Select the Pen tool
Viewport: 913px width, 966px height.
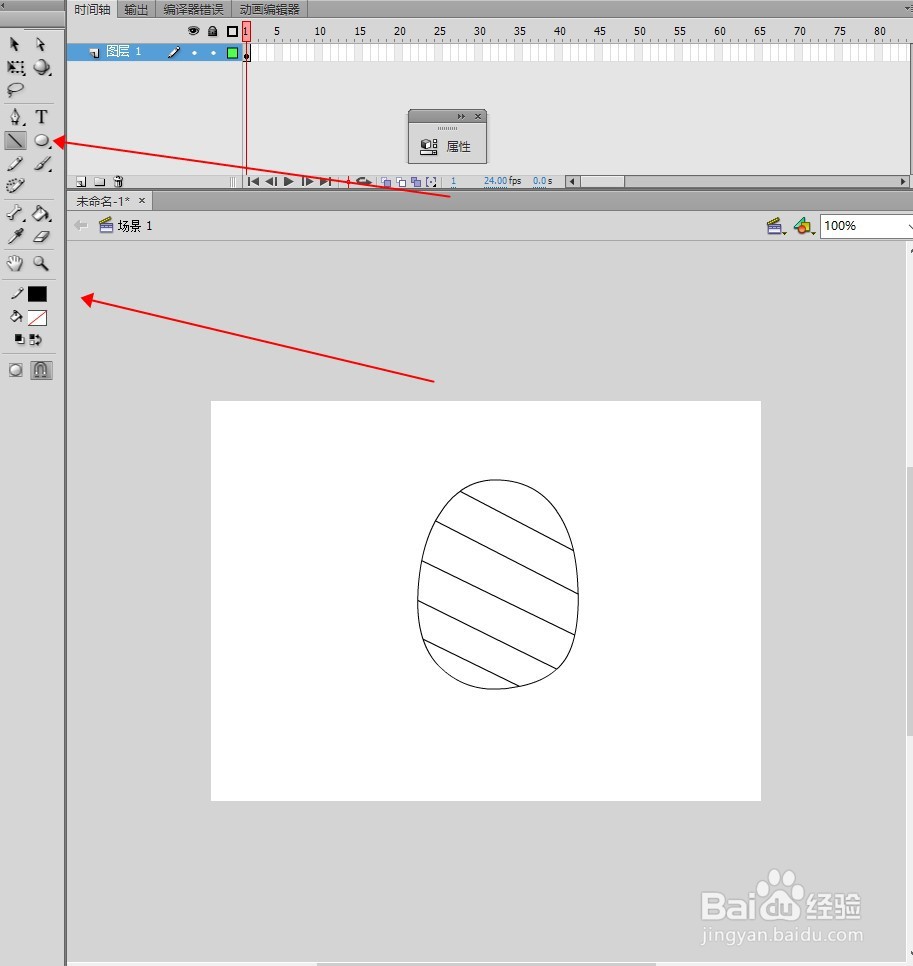[x=14, y=117]
